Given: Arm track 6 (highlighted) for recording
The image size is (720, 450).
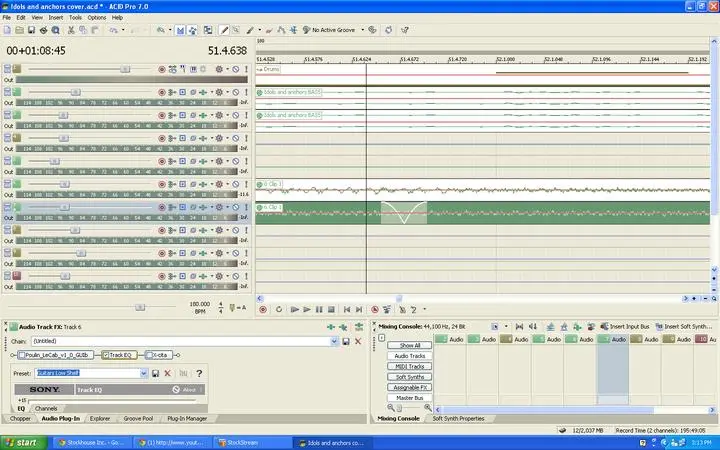Looking at the screenshot, I should pyautogui.click(x=162, y=207).
